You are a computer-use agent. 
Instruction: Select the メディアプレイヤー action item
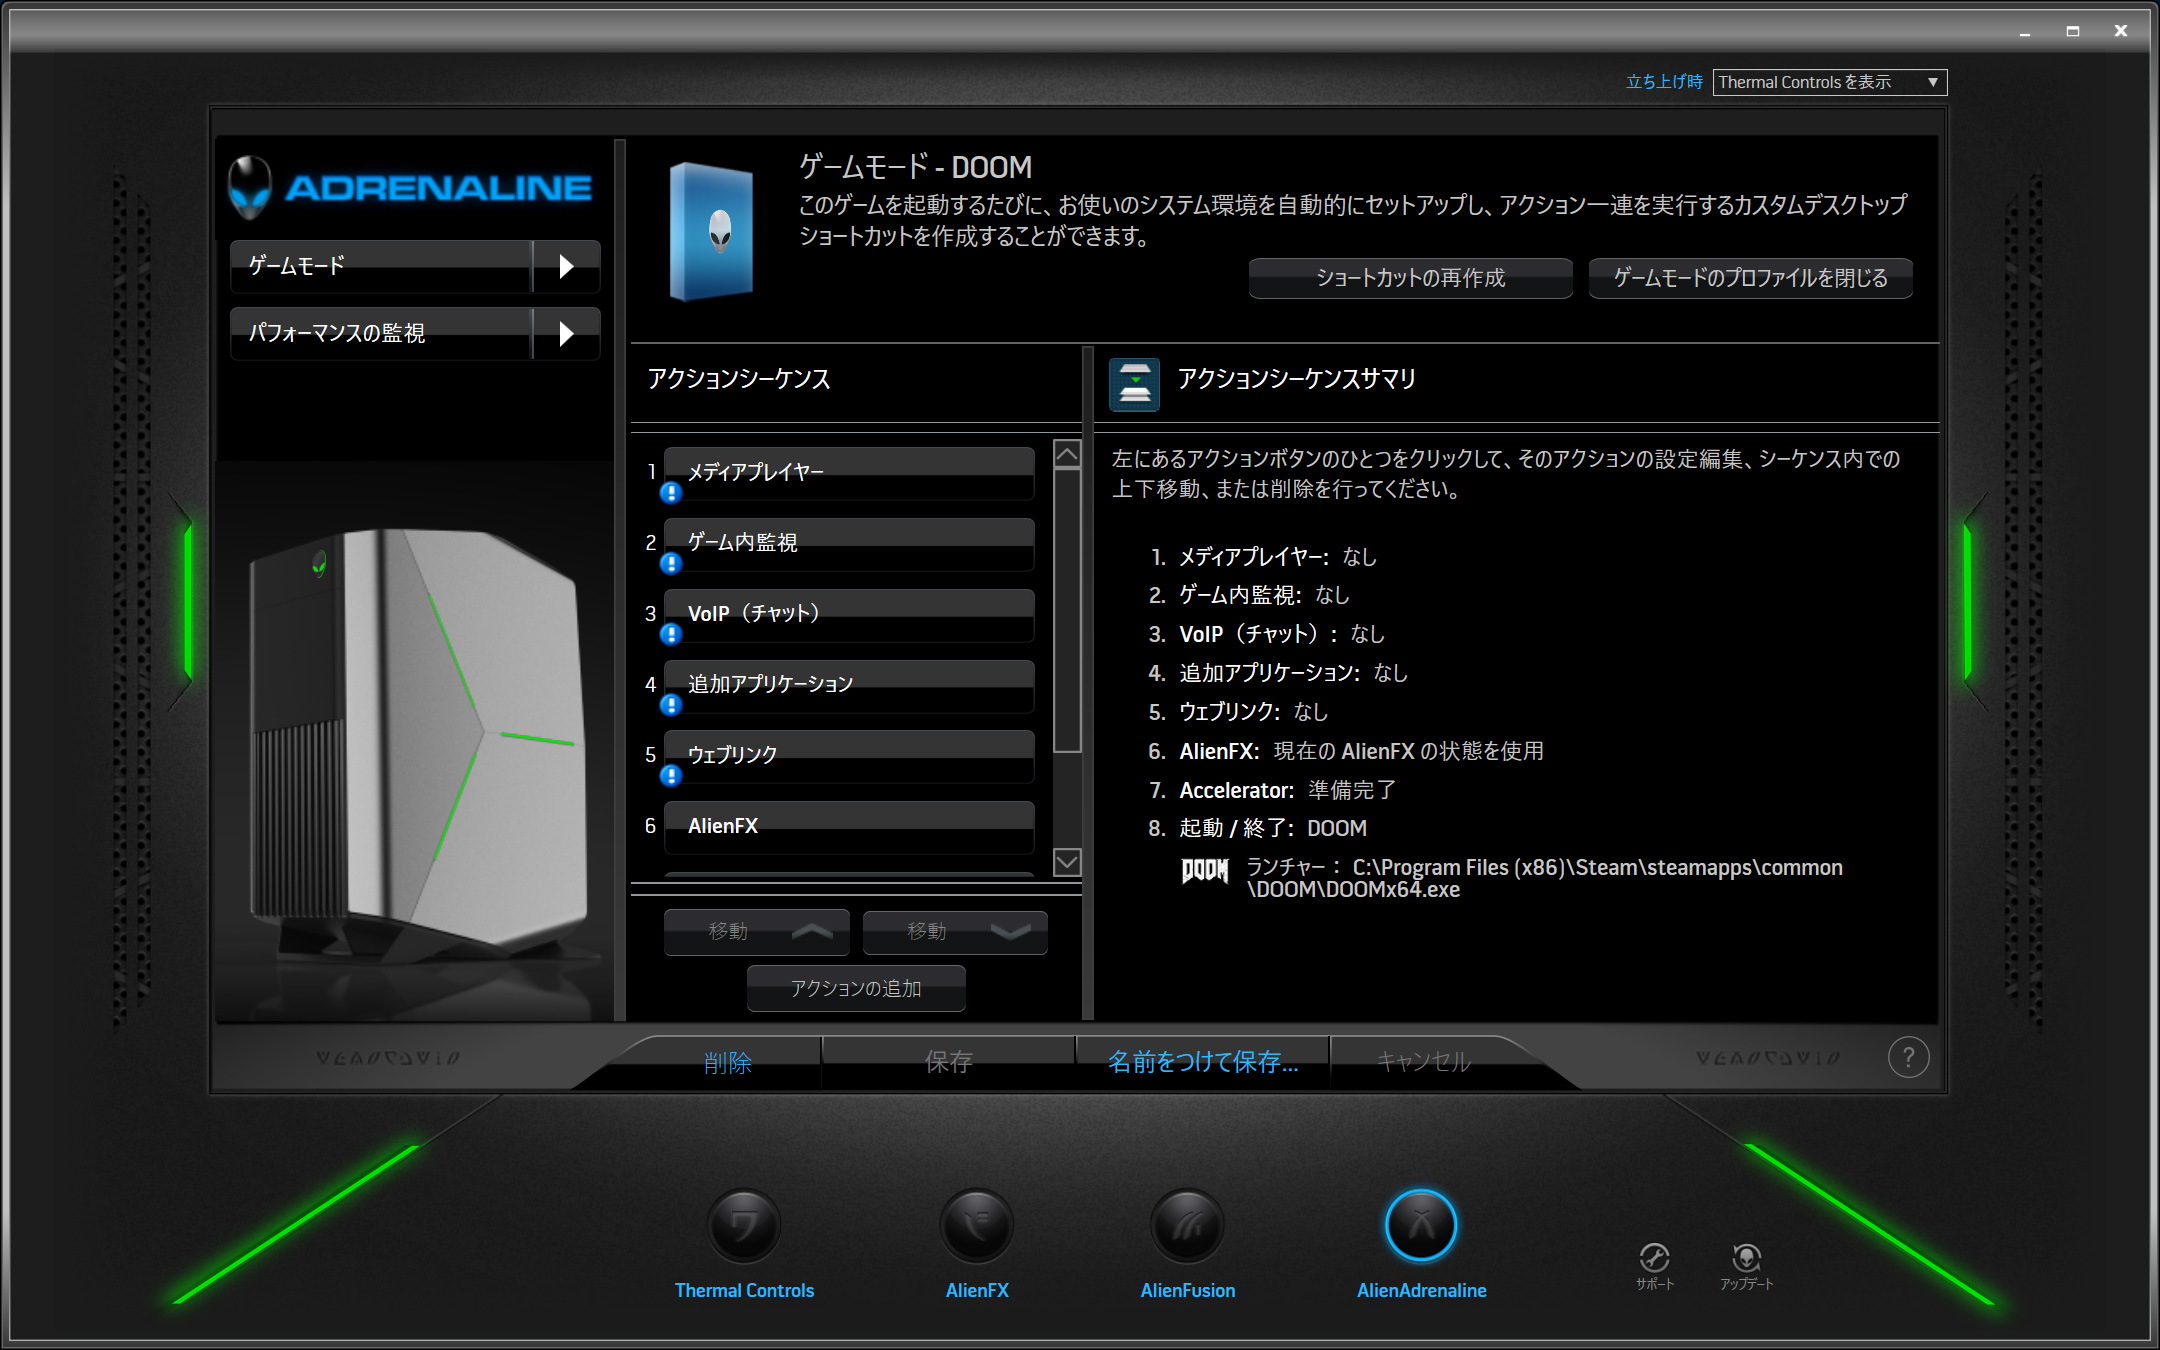tap(848, 472)
